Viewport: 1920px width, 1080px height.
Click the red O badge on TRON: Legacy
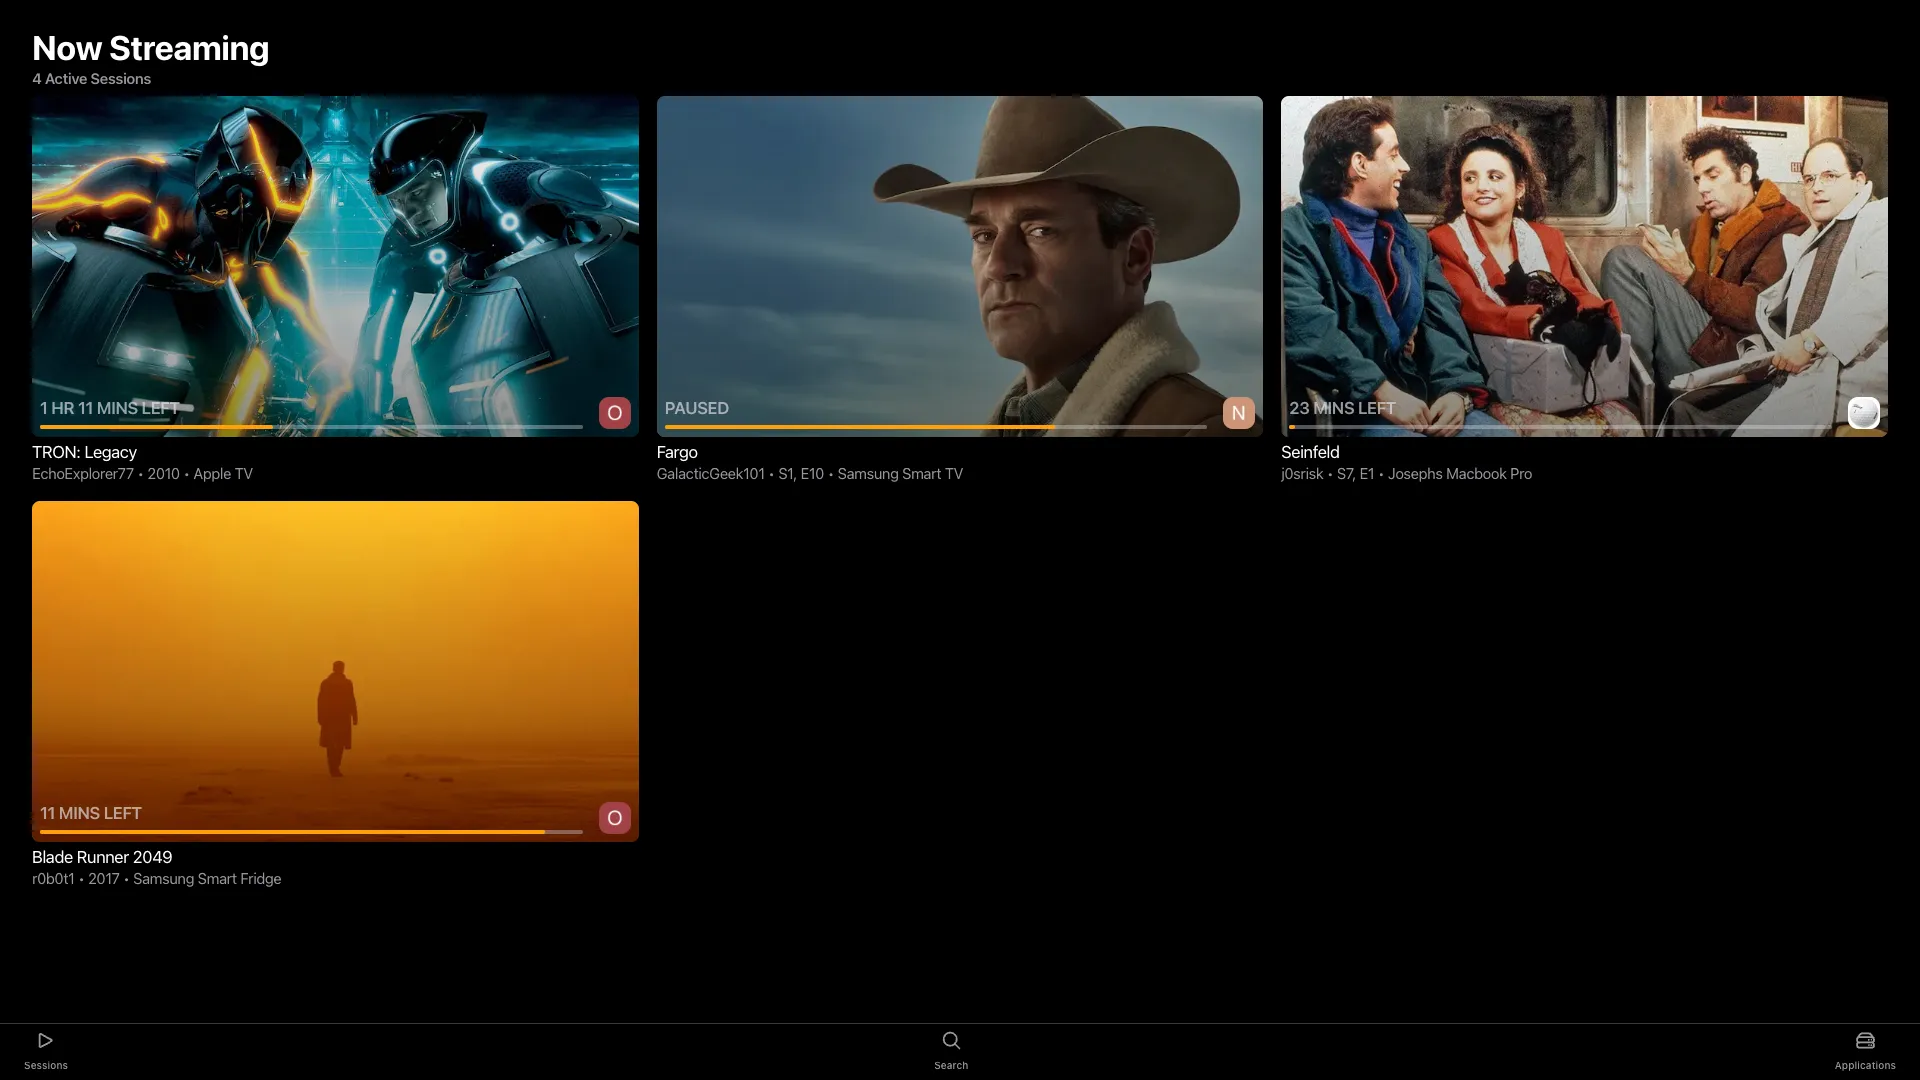(x=614, y=413)
